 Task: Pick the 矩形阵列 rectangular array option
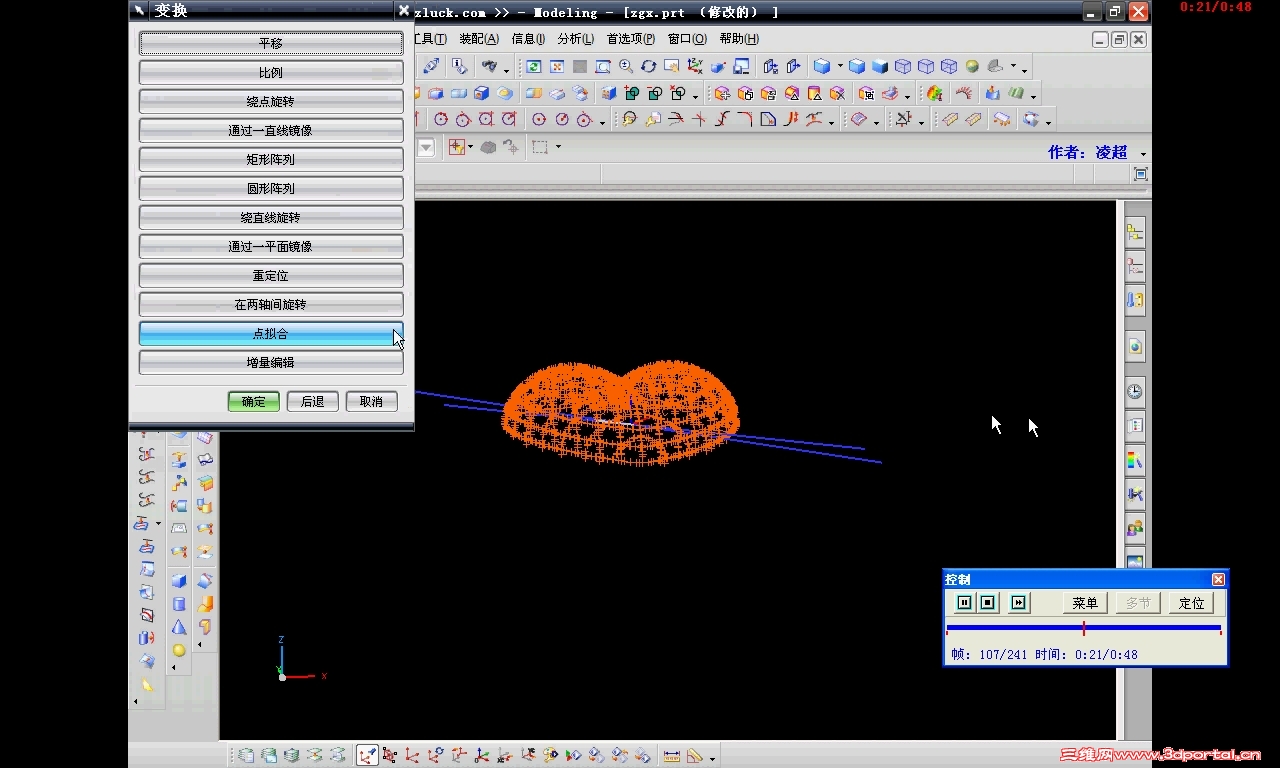pyautogui.click(x=271, y=160)
